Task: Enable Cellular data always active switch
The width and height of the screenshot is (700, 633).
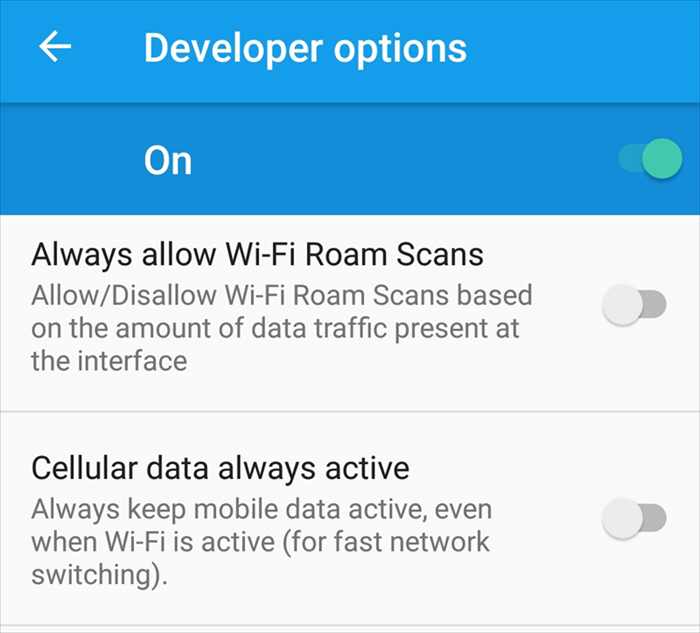Action: (x=634, y=518)
